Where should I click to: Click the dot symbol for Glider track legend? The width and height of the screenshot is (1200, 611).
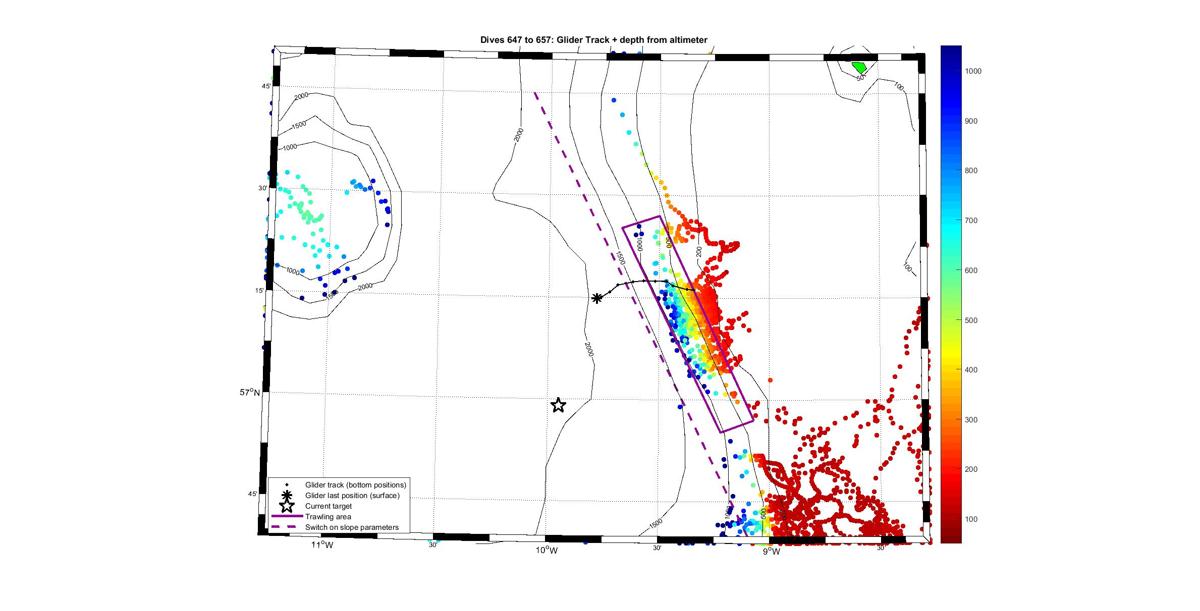point(287,485)
